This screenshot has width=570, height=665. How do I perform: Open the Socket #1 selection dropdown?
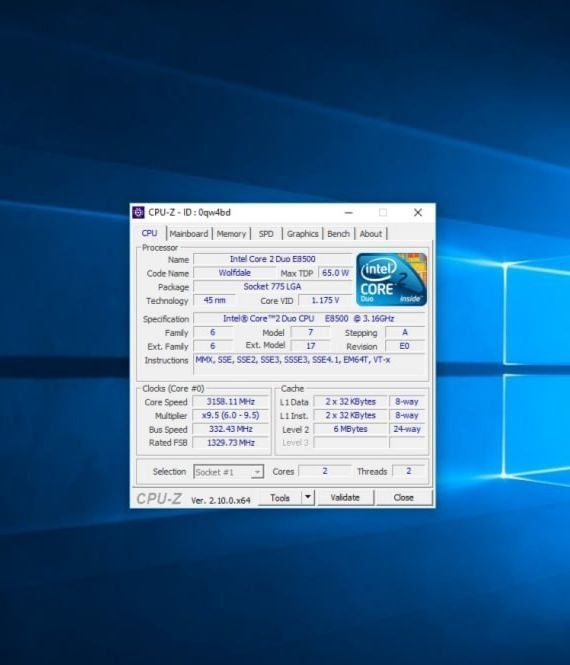[x=229, y=472]
